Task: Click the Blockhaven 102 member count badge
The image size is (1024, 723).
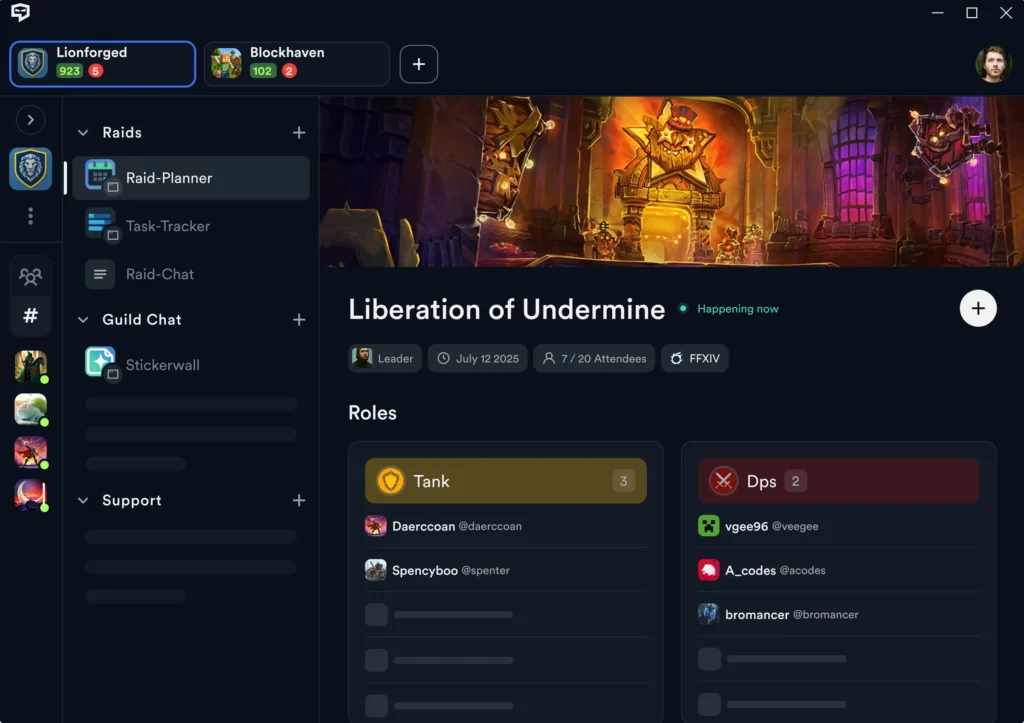Action: tap(263, 71)
